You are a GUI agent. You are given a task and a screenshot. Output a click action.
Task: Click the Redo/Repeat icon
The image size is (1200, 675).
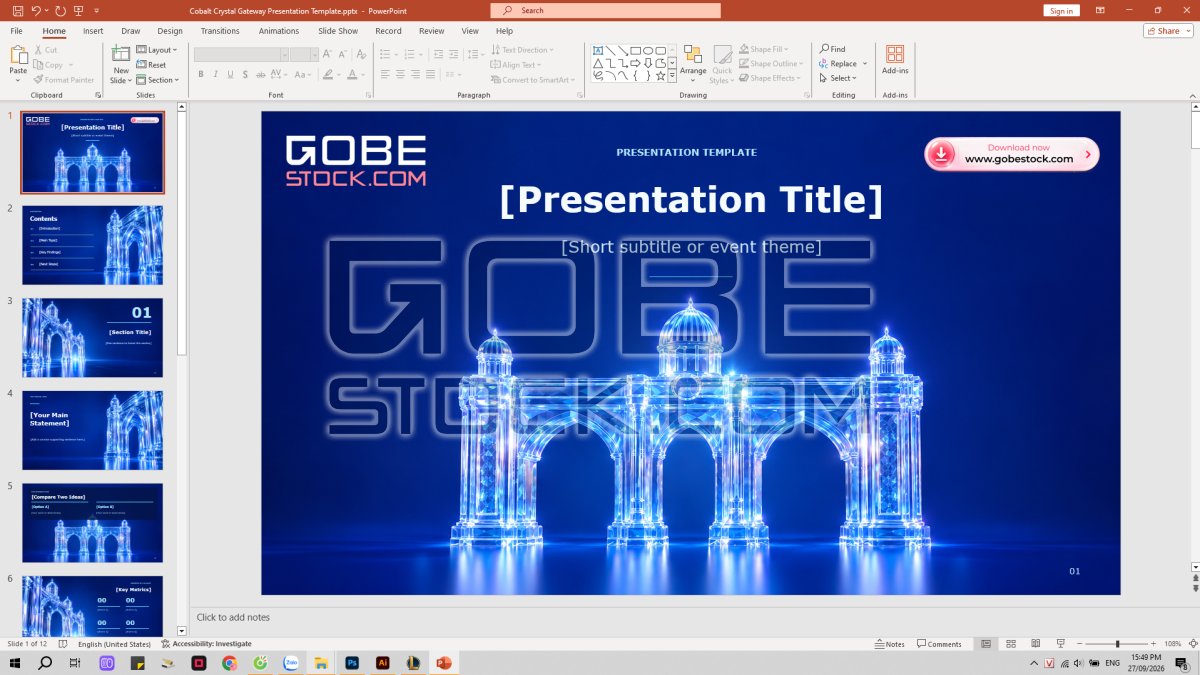(60, 10)
